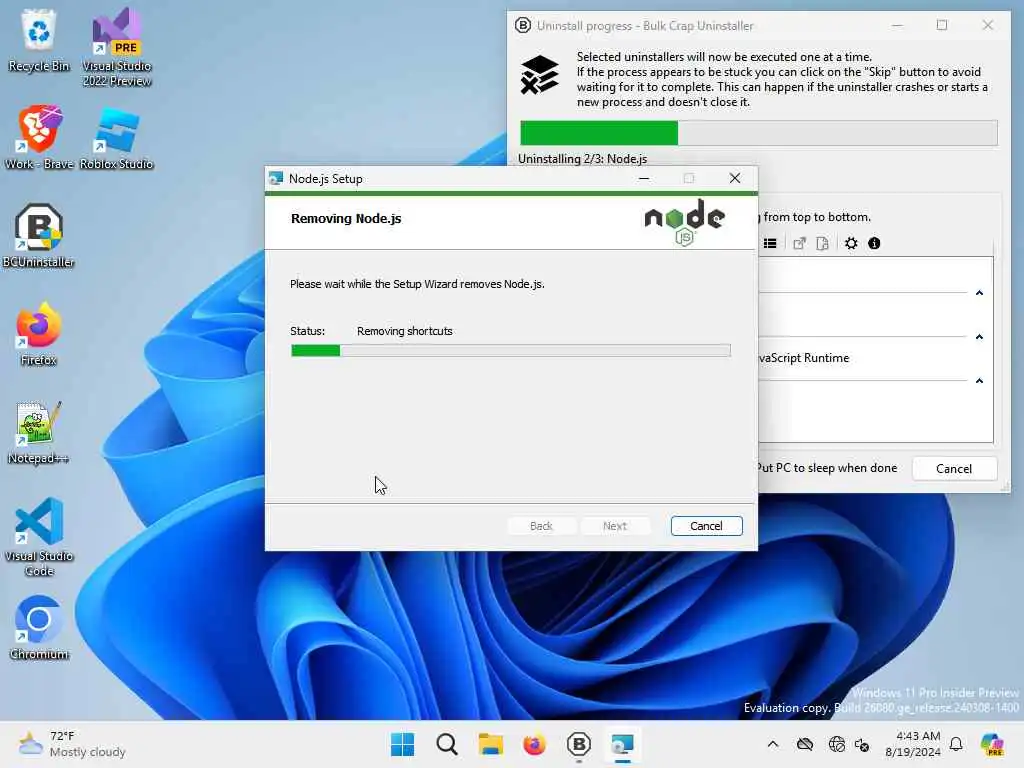Screen dimensions: 1024x768
Task: Select the Work - Brave desktop shortcut
Action: coord(39,138)
